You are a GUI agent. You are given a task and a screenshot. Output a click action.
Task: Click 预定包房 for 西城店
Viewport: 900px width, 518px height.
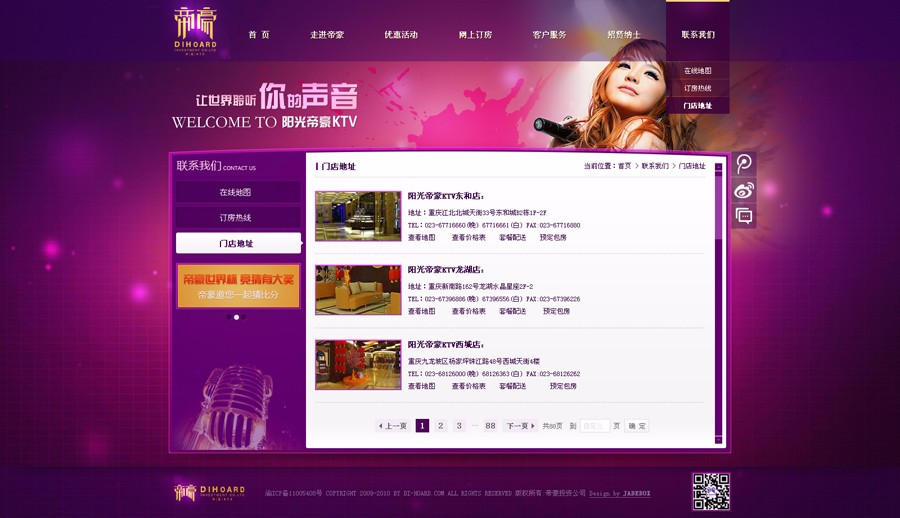[x=563, y=386]
